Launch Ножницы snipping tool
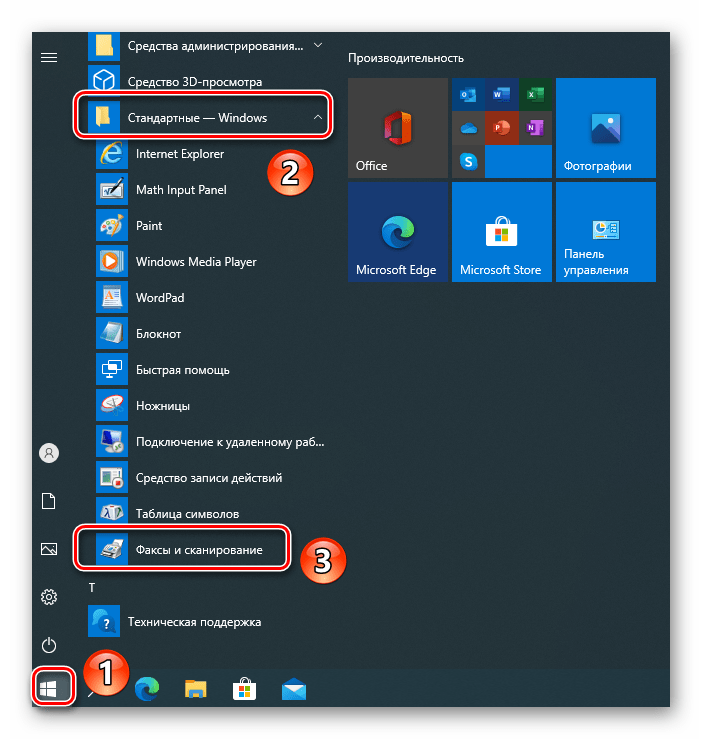 click(210, 406)
